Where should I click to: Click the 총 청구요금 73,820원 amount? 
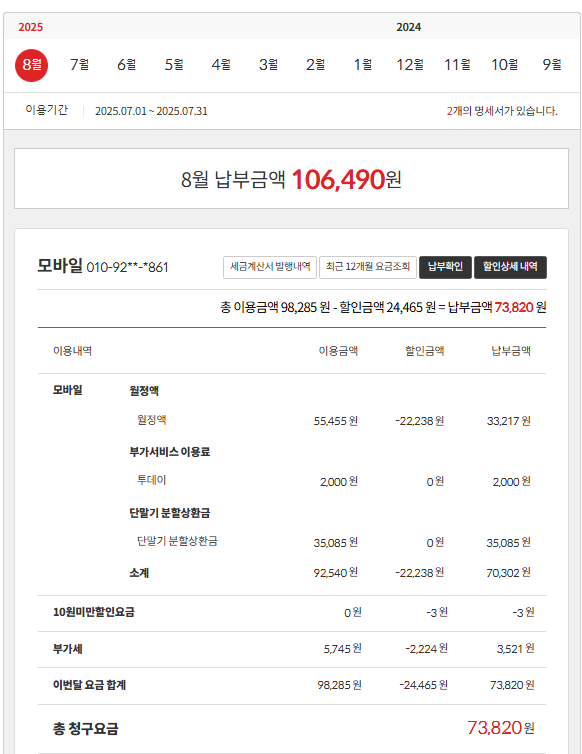(501, 728)
